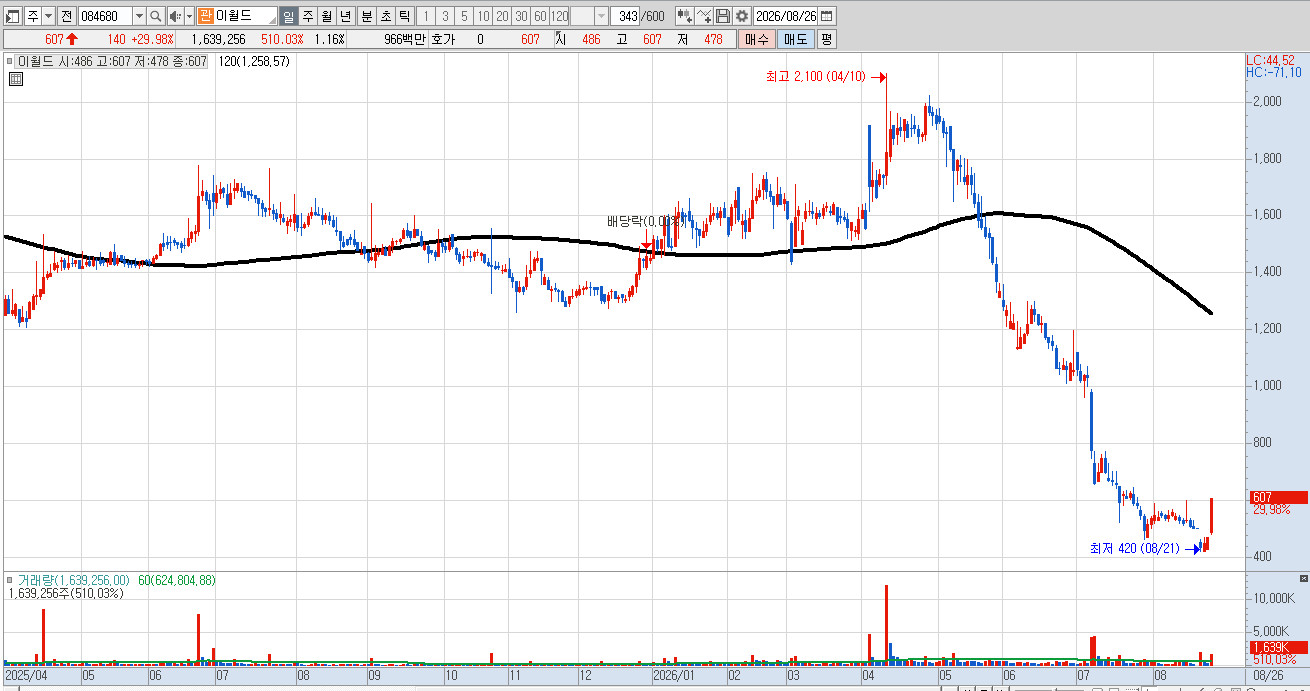1310x691 pixels.
Task: Open the candle chart type icon
Action: click(684, 16)
